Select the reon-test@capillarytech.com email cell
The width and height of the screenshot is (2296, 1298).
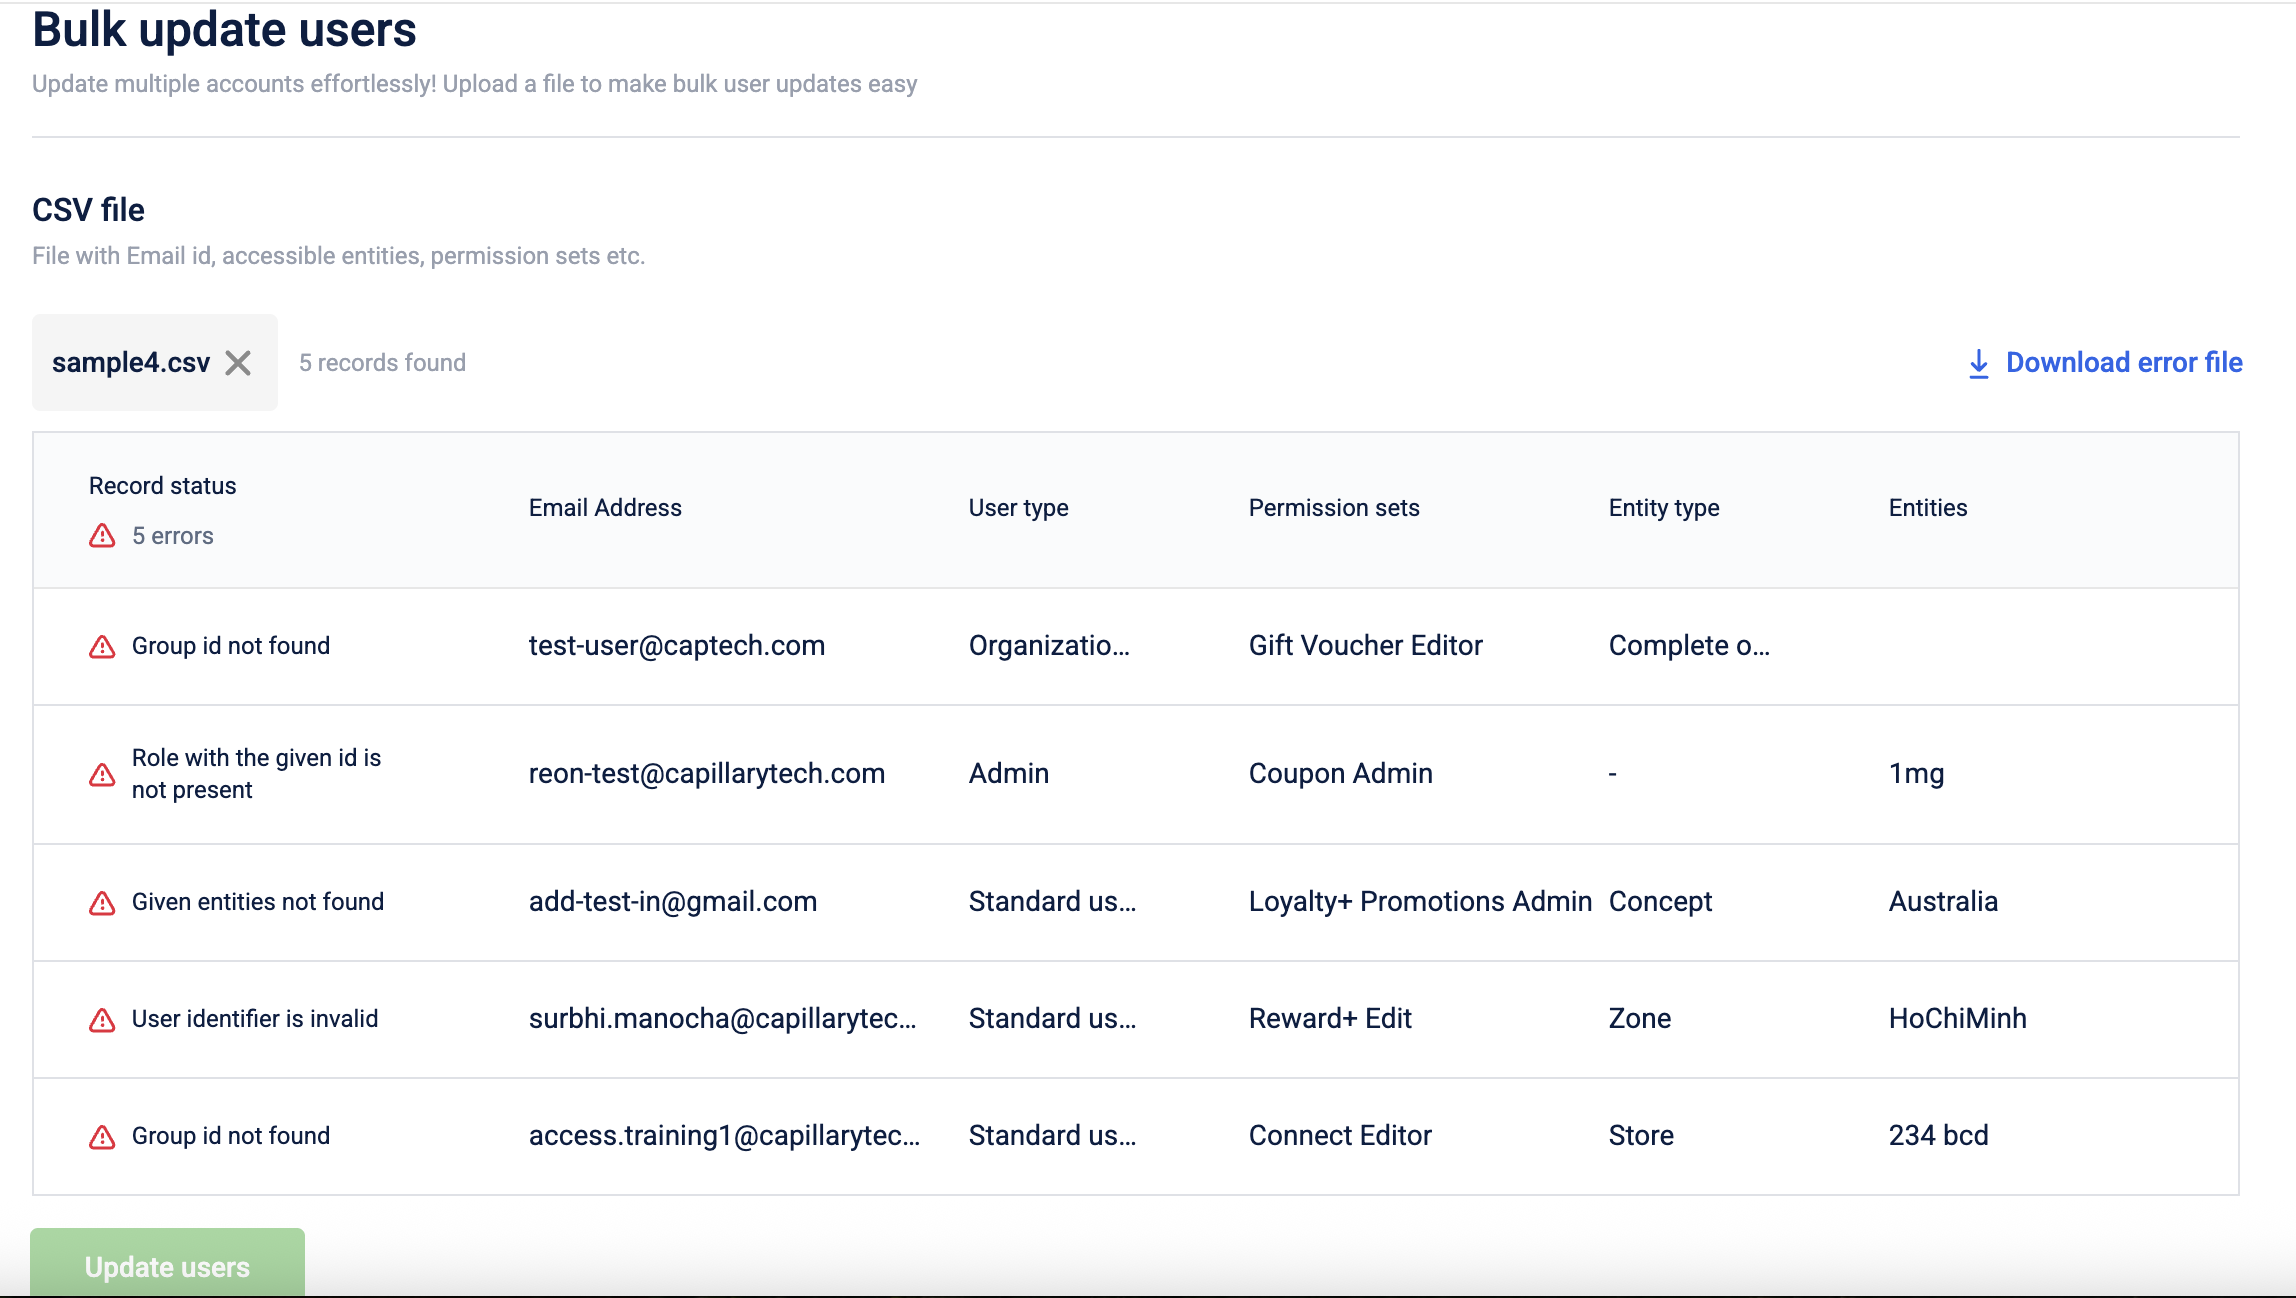(706, 774)
